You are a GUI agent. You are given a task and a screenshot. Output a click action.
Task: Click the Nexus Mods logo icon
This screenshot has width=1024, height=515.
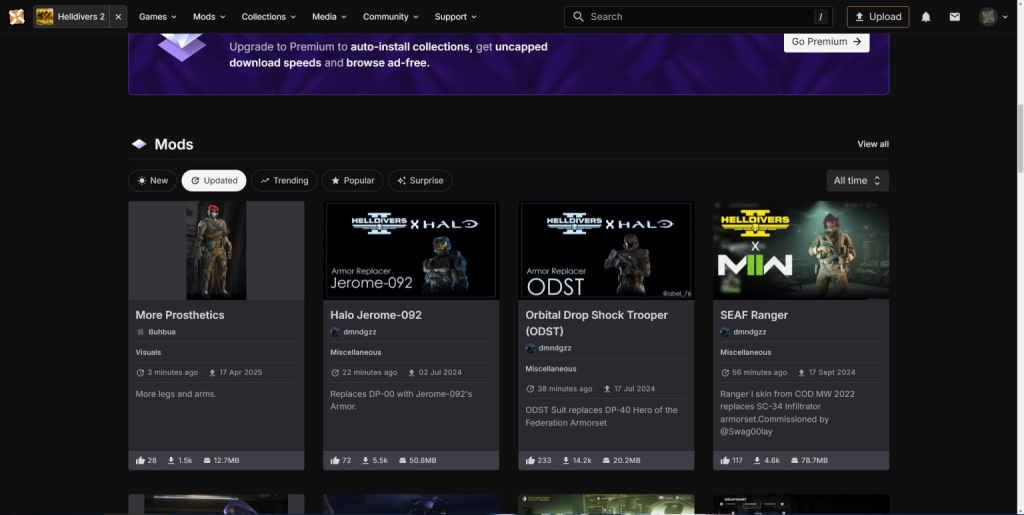pos(17,16)
